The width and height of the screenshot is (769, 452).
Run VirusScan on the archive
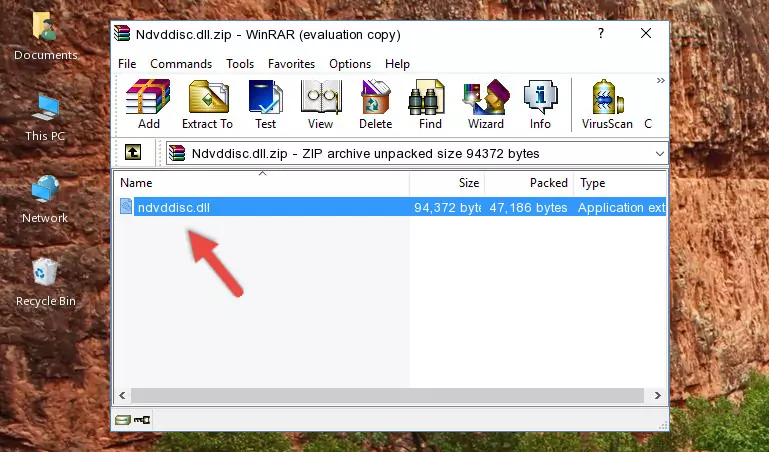coord(607,104)
